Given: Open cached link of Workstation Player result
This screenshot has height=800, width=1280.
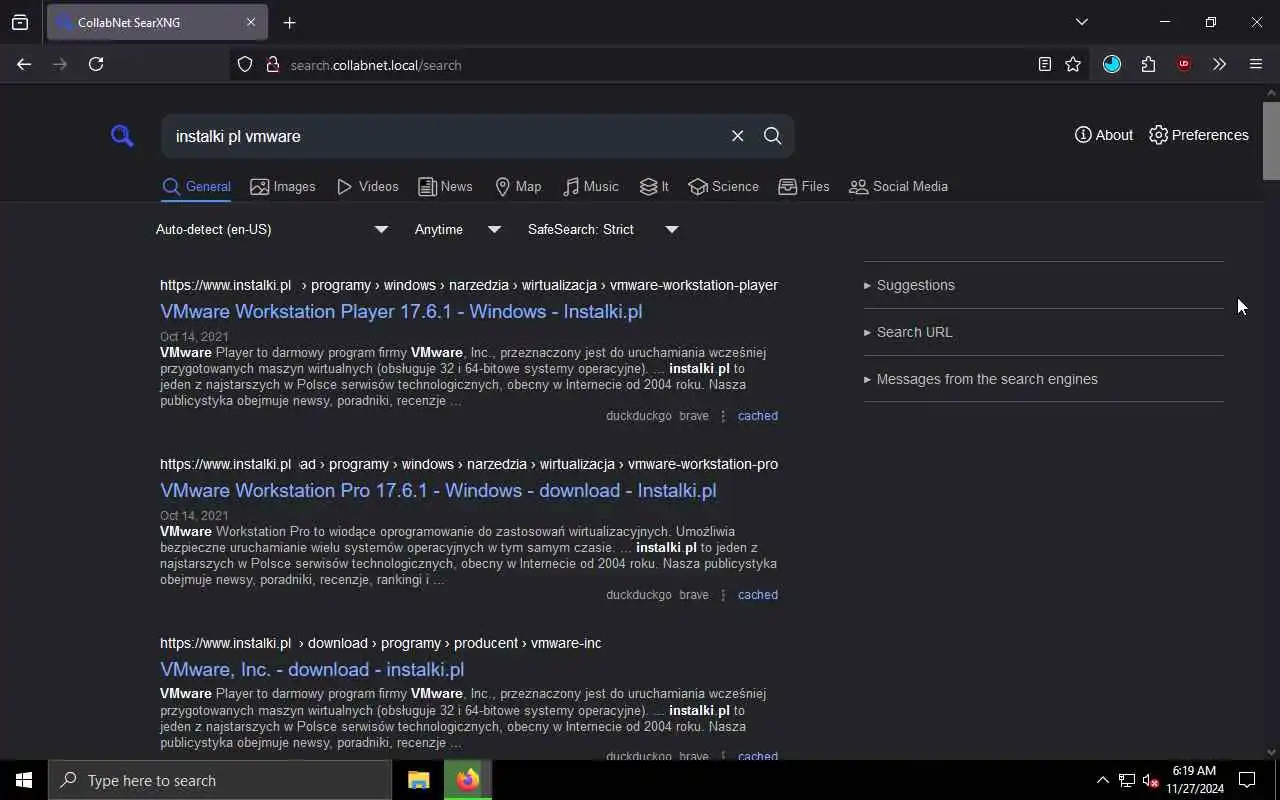Looking at the screenshot, I should (x=757, y=416).
